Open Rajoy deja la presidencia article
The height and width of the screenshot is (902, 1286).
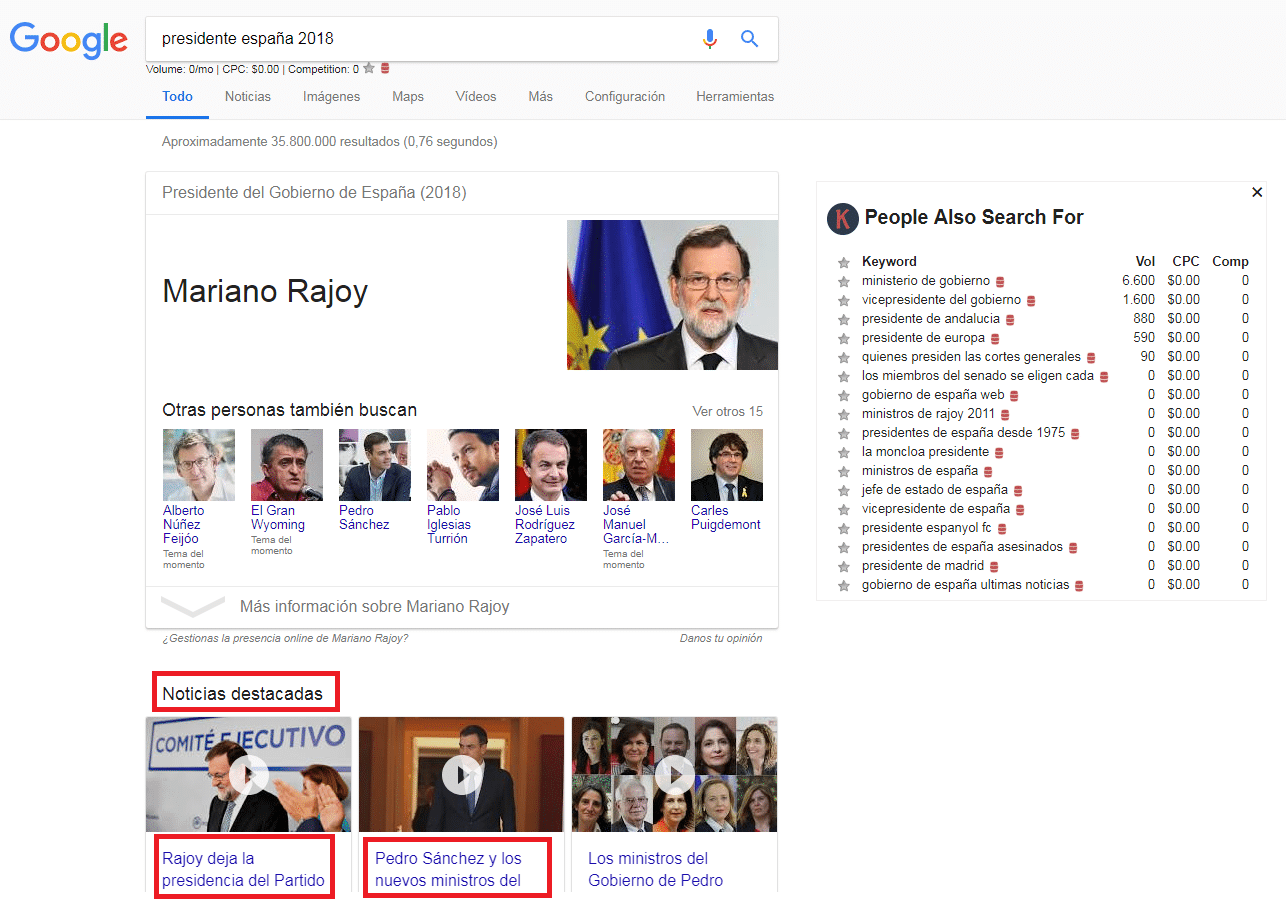click(x=243, y=869)
